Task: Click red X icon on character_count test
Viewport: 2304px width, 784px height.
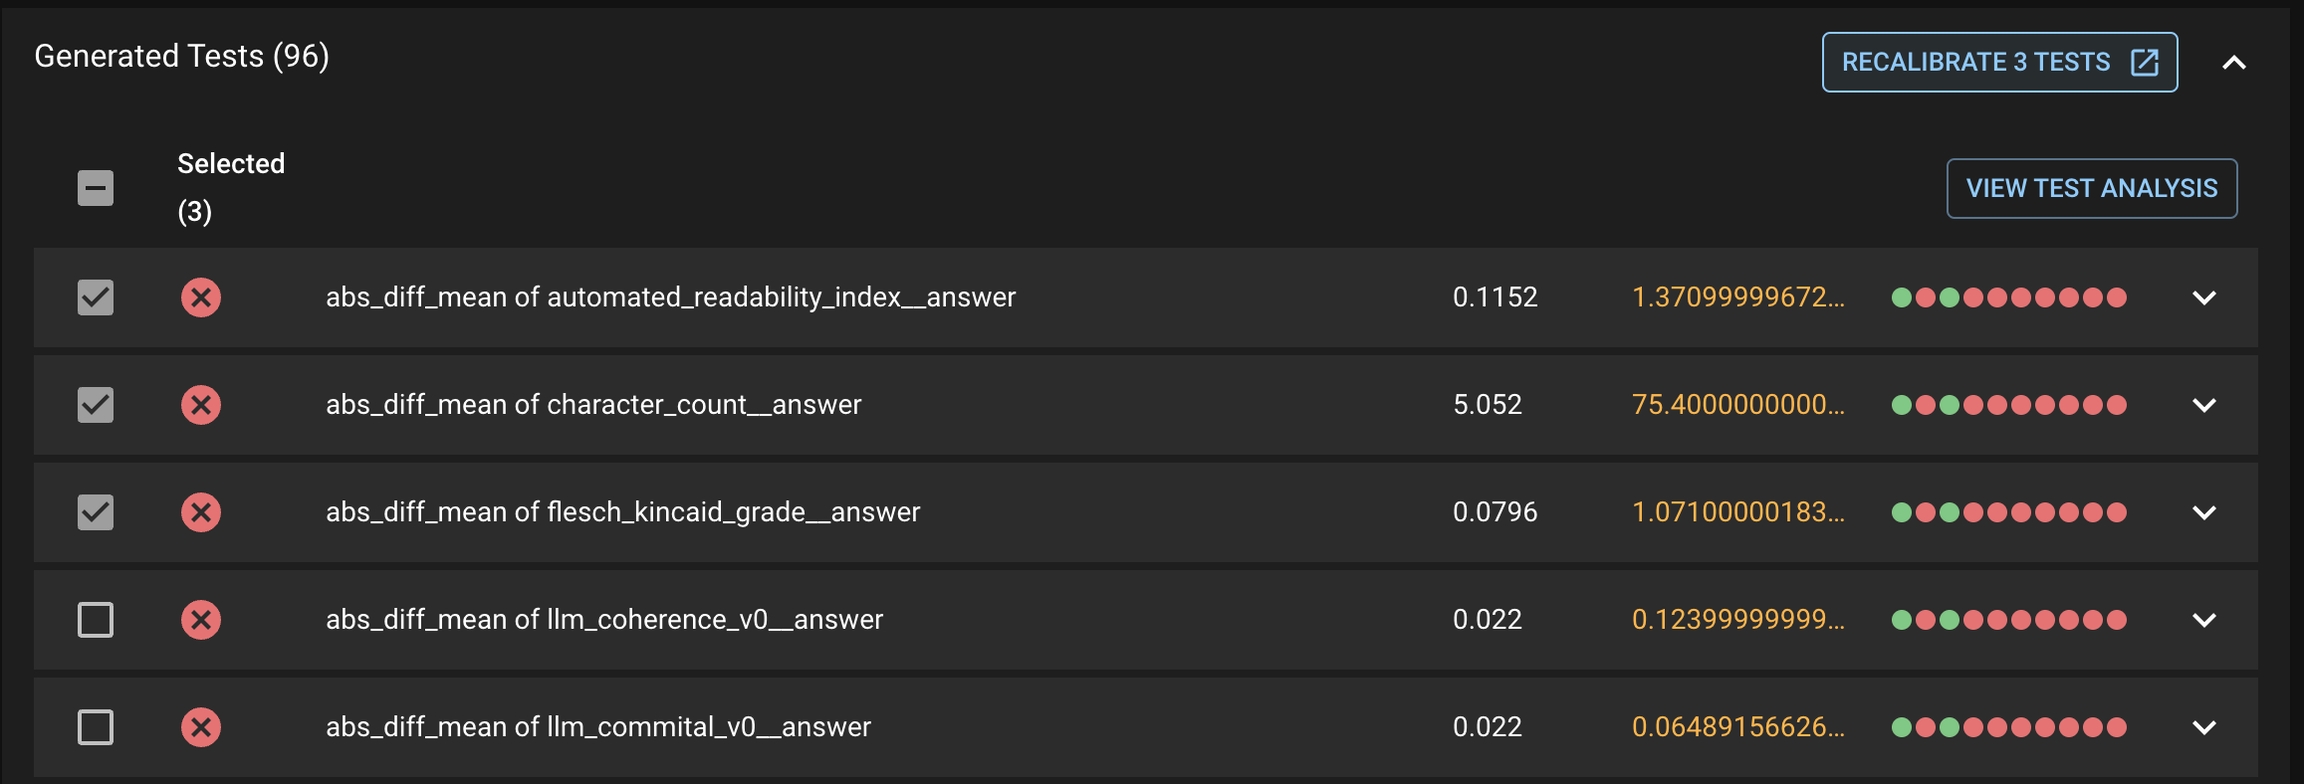Action: click(201, 405)
